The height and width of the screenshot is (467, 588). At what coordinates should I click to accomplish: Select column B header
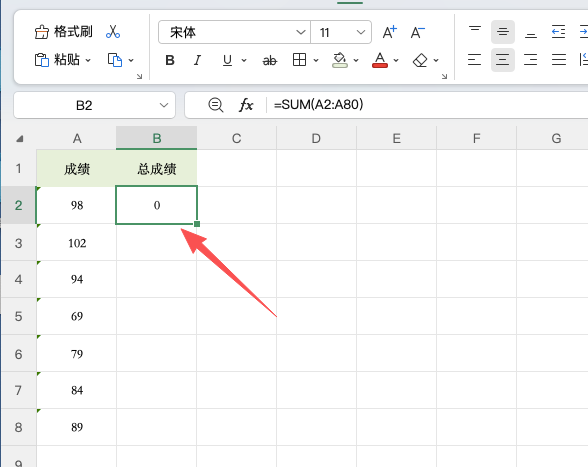pyautogui.click(x=157, y=138)
